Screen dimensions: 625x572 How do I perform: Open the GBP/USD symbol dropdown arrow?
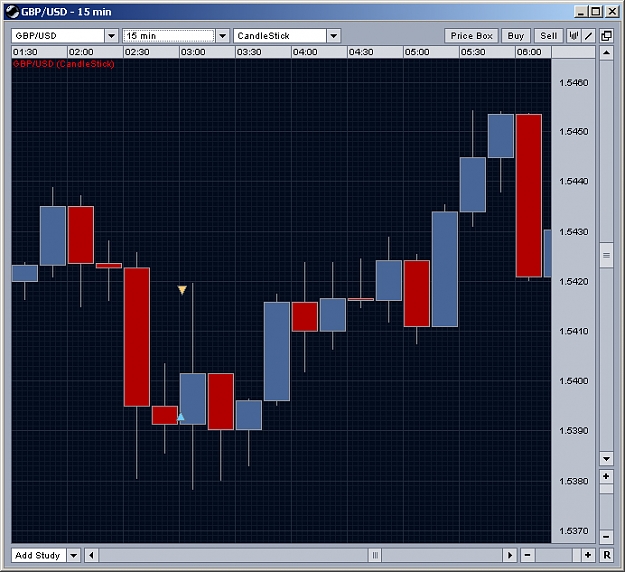[x=112, y=36]
